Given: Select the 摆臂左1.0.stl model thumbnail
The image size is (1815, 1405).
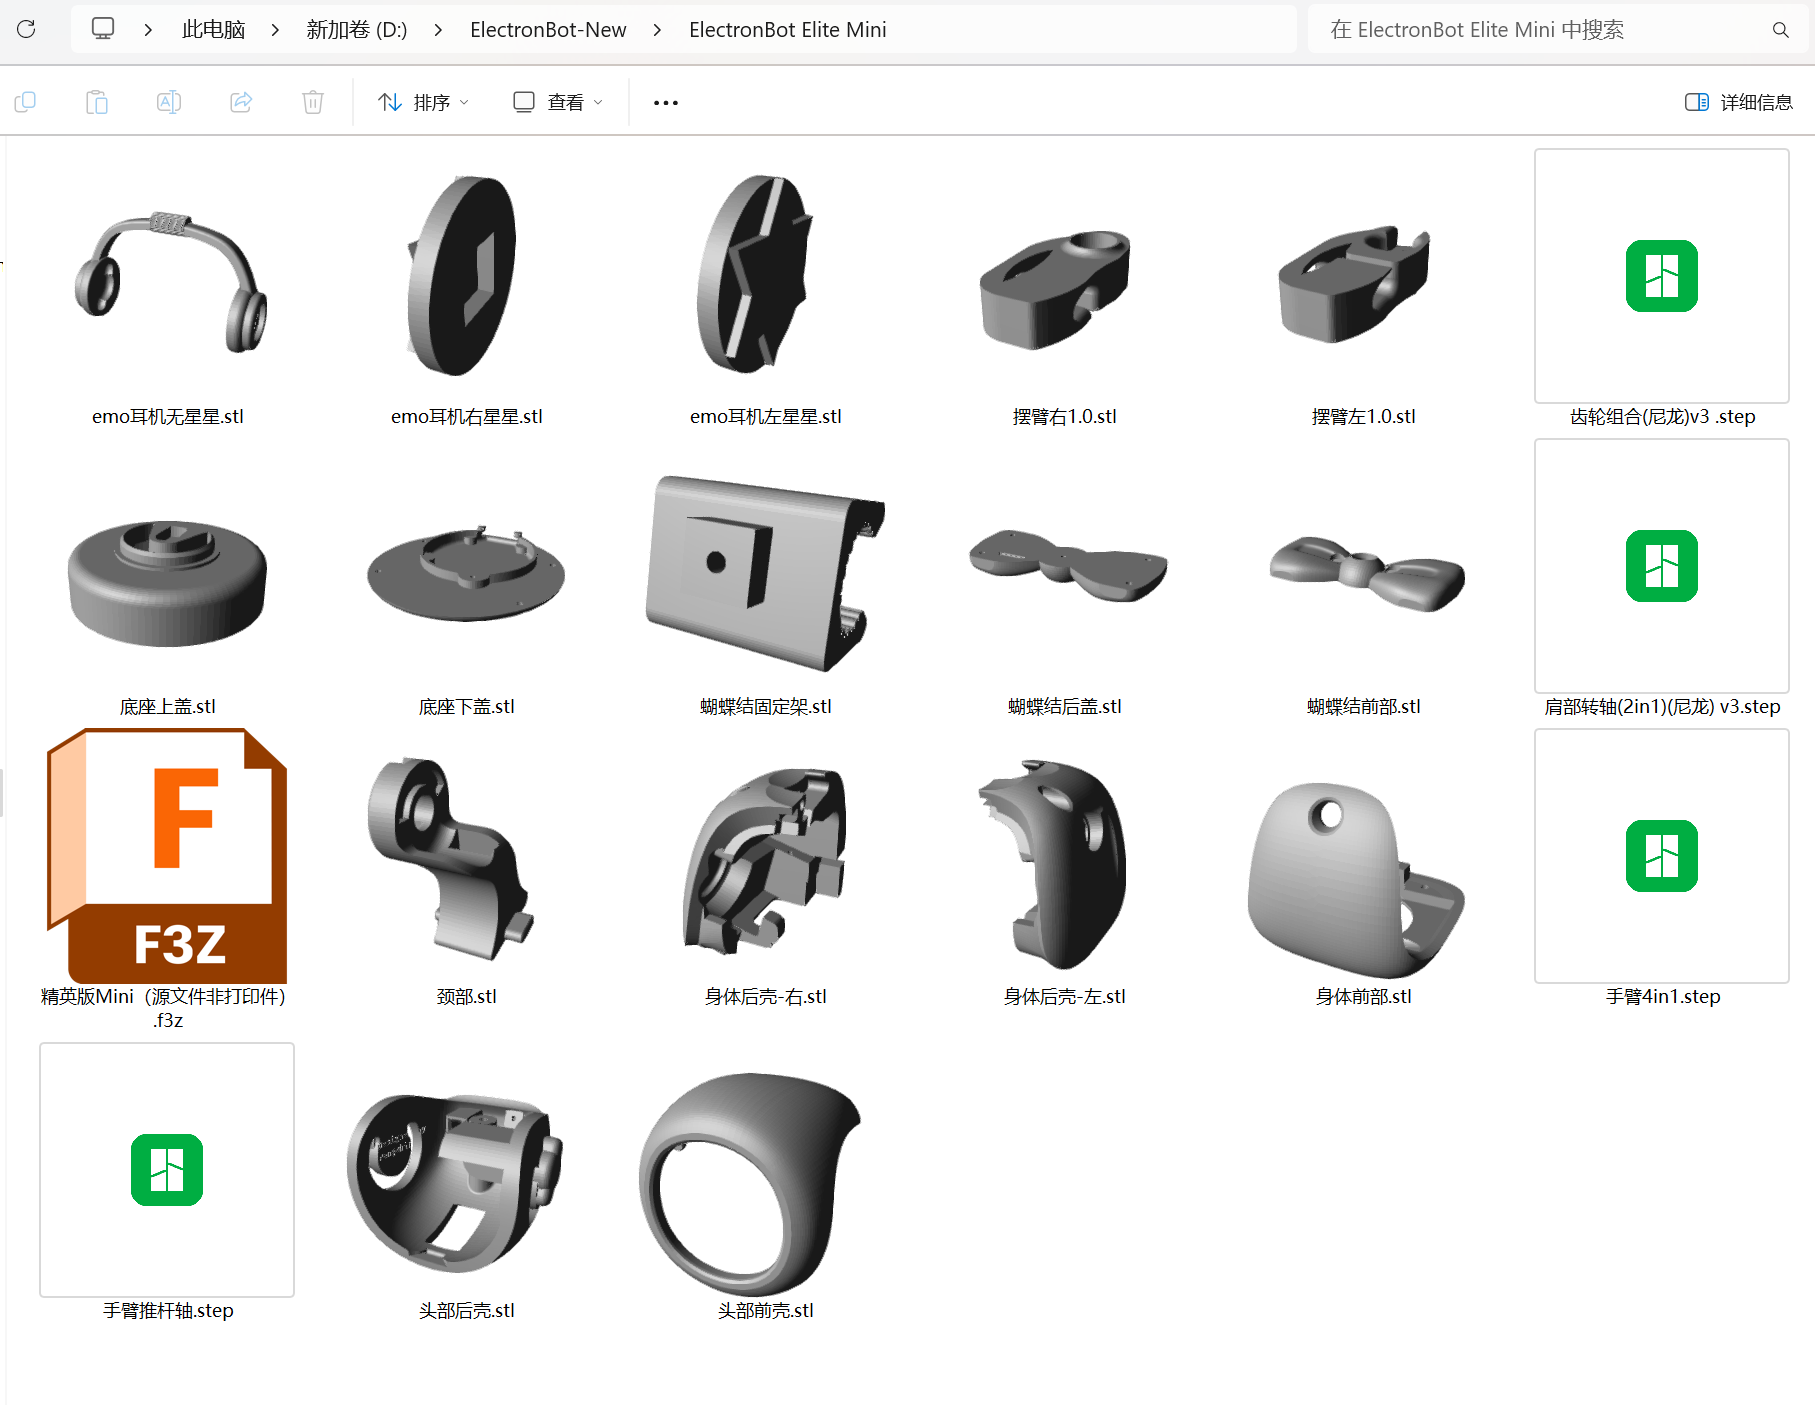Looking at the screenshot, I should pos(1355,284).
